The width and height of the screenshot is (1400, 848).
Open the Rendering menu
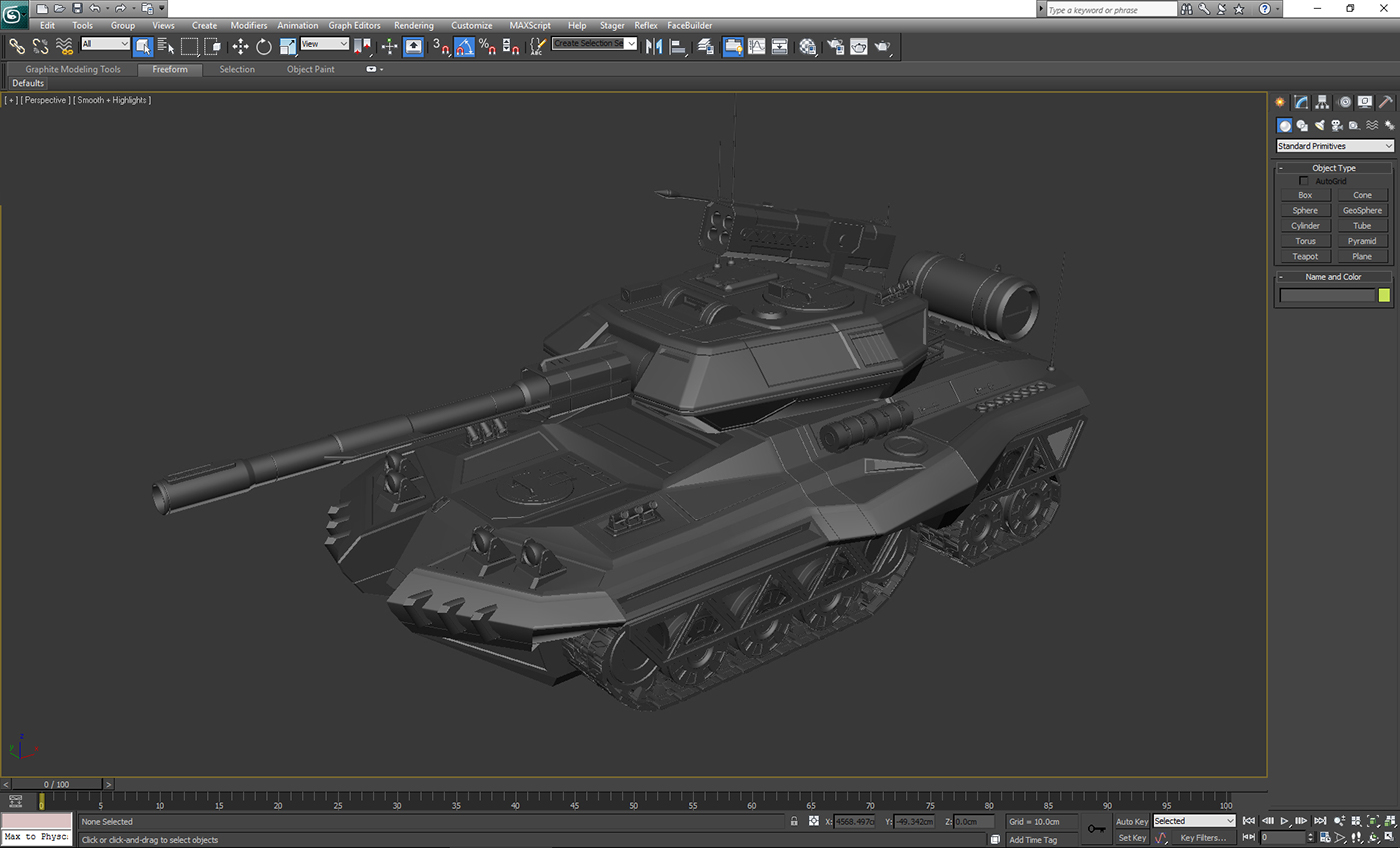414,25
